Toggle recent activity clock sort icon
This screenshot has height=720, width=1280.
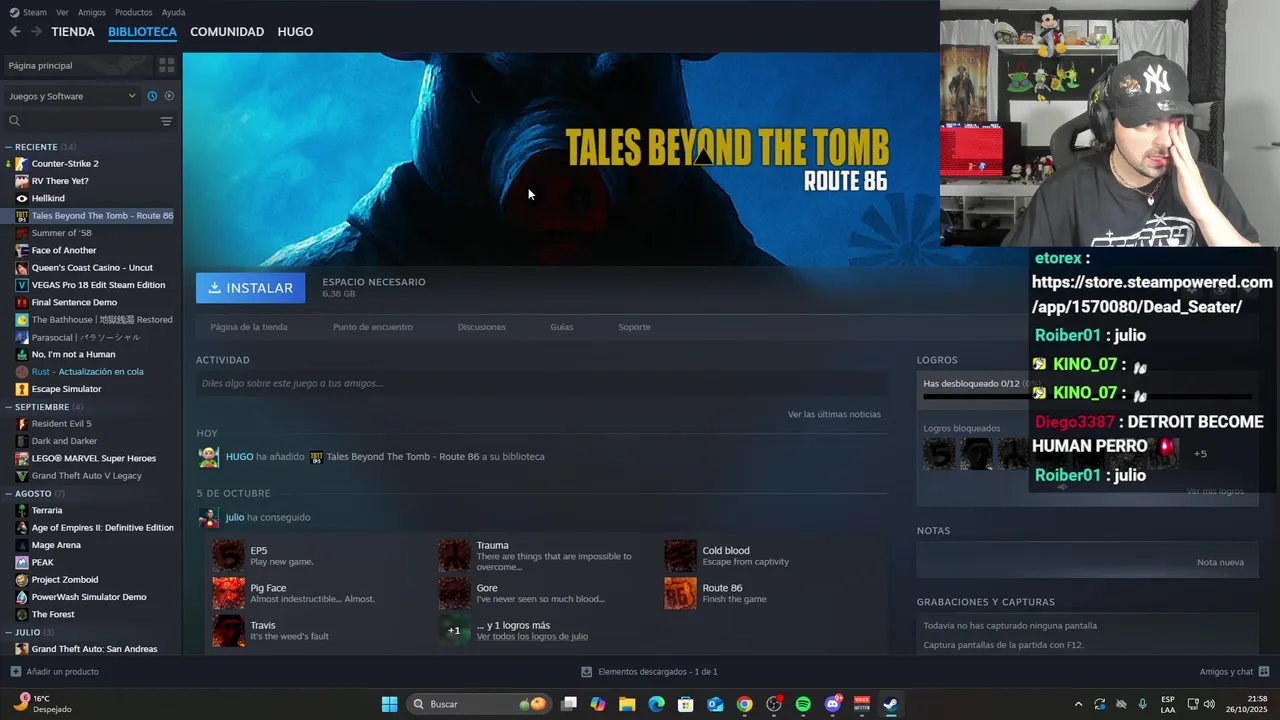(152, 96)
